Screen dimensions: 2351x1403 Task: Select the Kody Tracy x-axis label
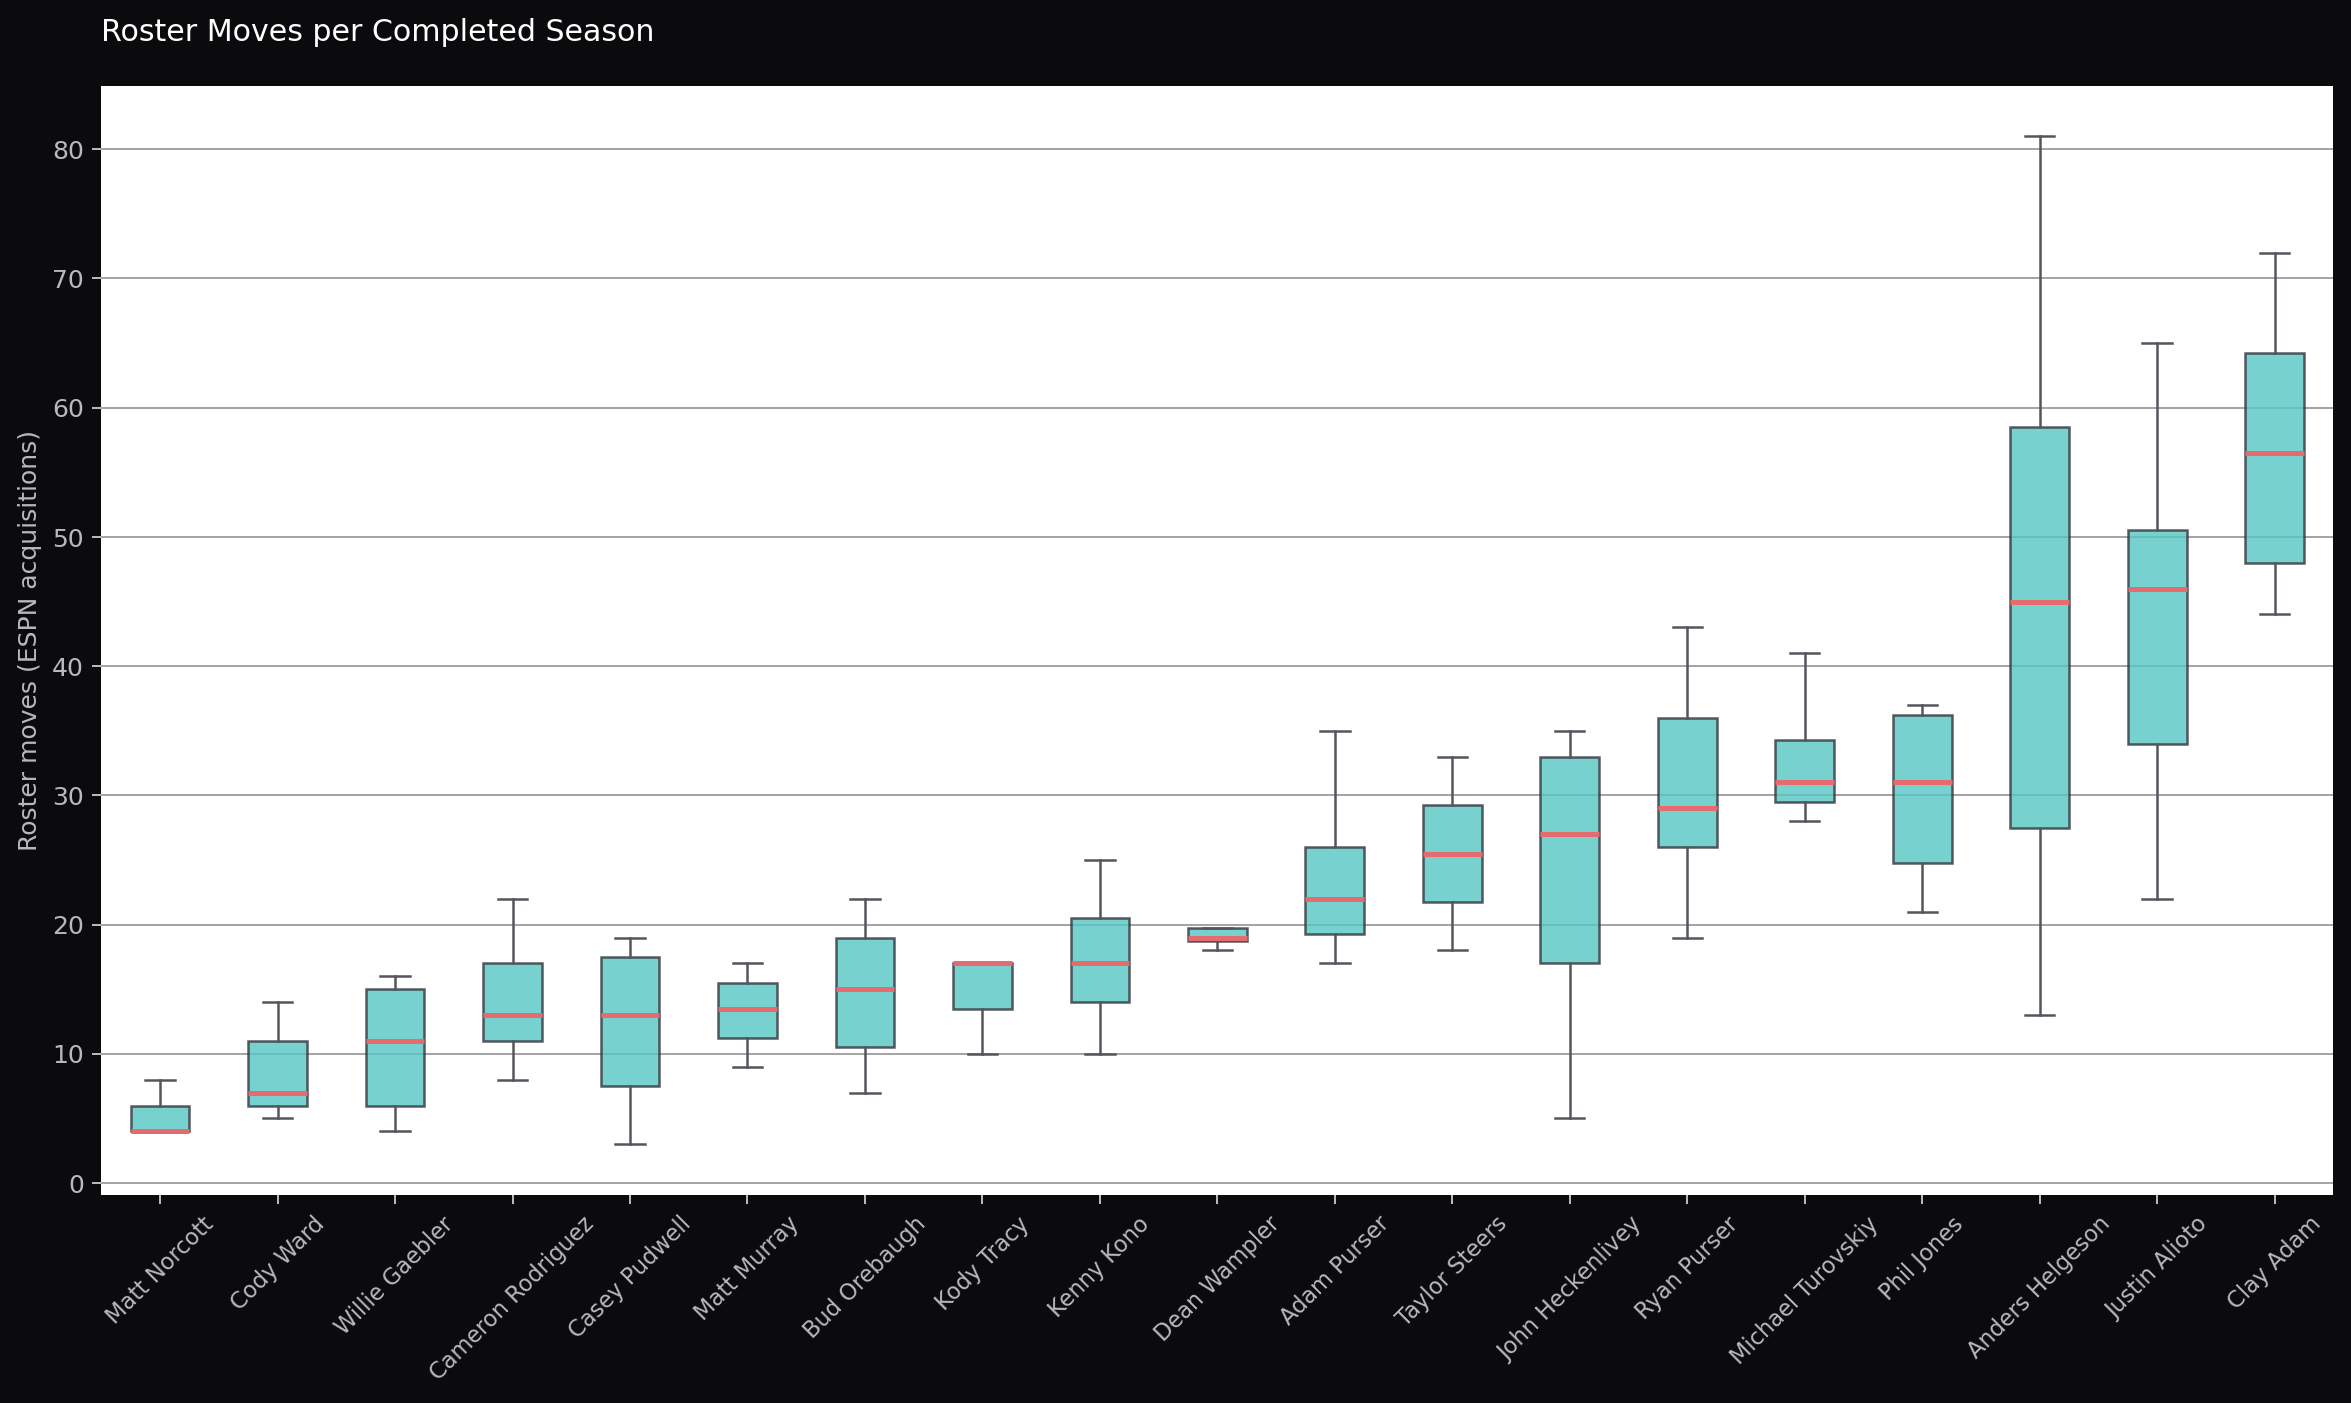click(980, 1263)
